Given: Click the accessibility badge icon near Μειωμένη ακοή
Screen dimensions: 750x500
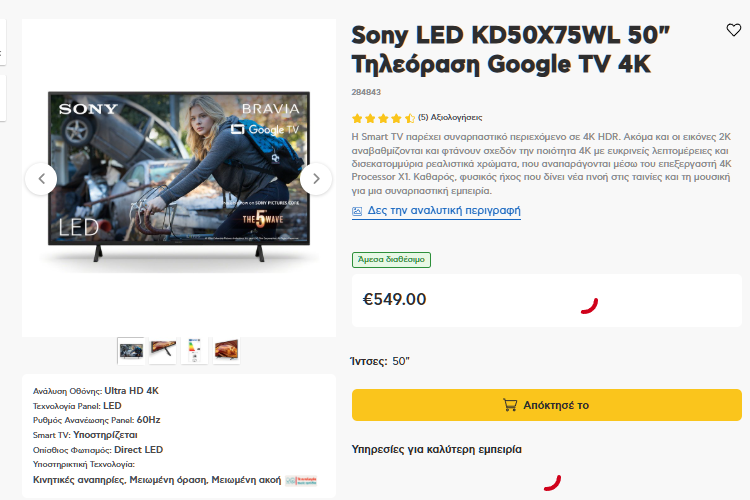Looking at the screenshot, I should [x=301, y=480].
